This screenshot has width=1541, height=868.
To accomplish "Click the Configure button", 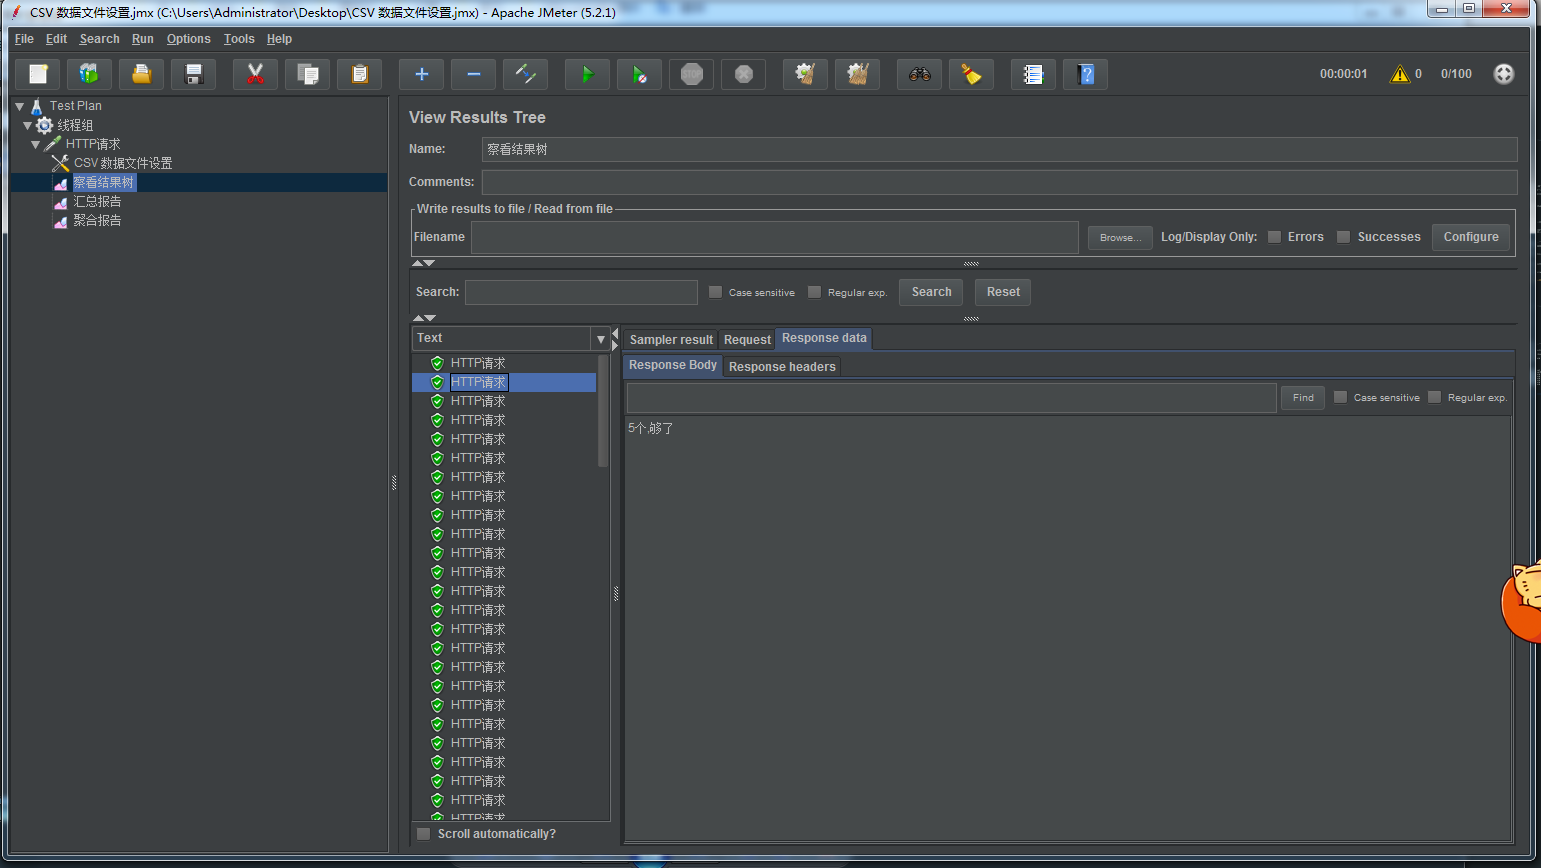I will pos(1470,237).
